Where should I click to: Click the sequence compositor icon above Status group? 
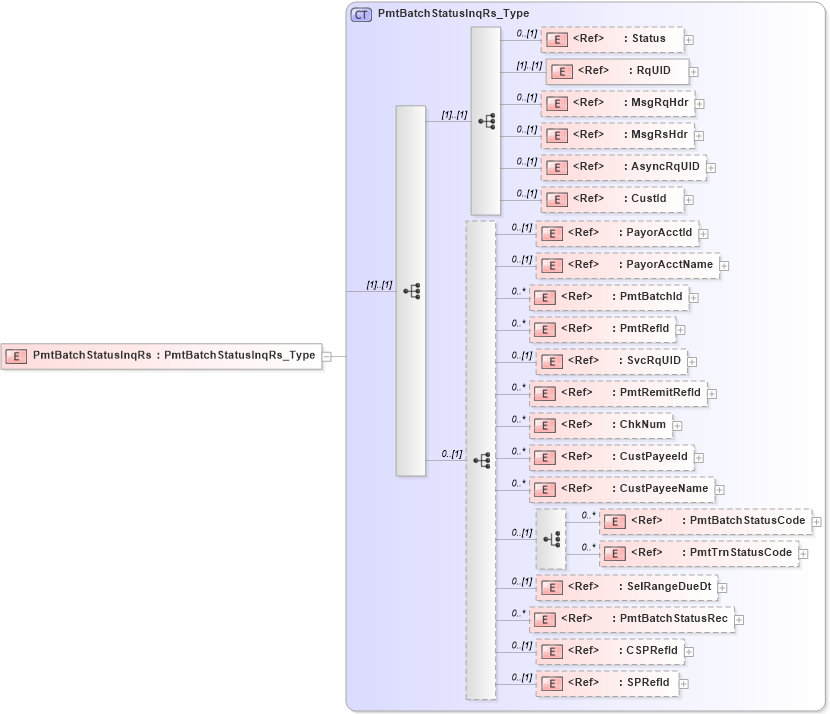tap(487, 120)
